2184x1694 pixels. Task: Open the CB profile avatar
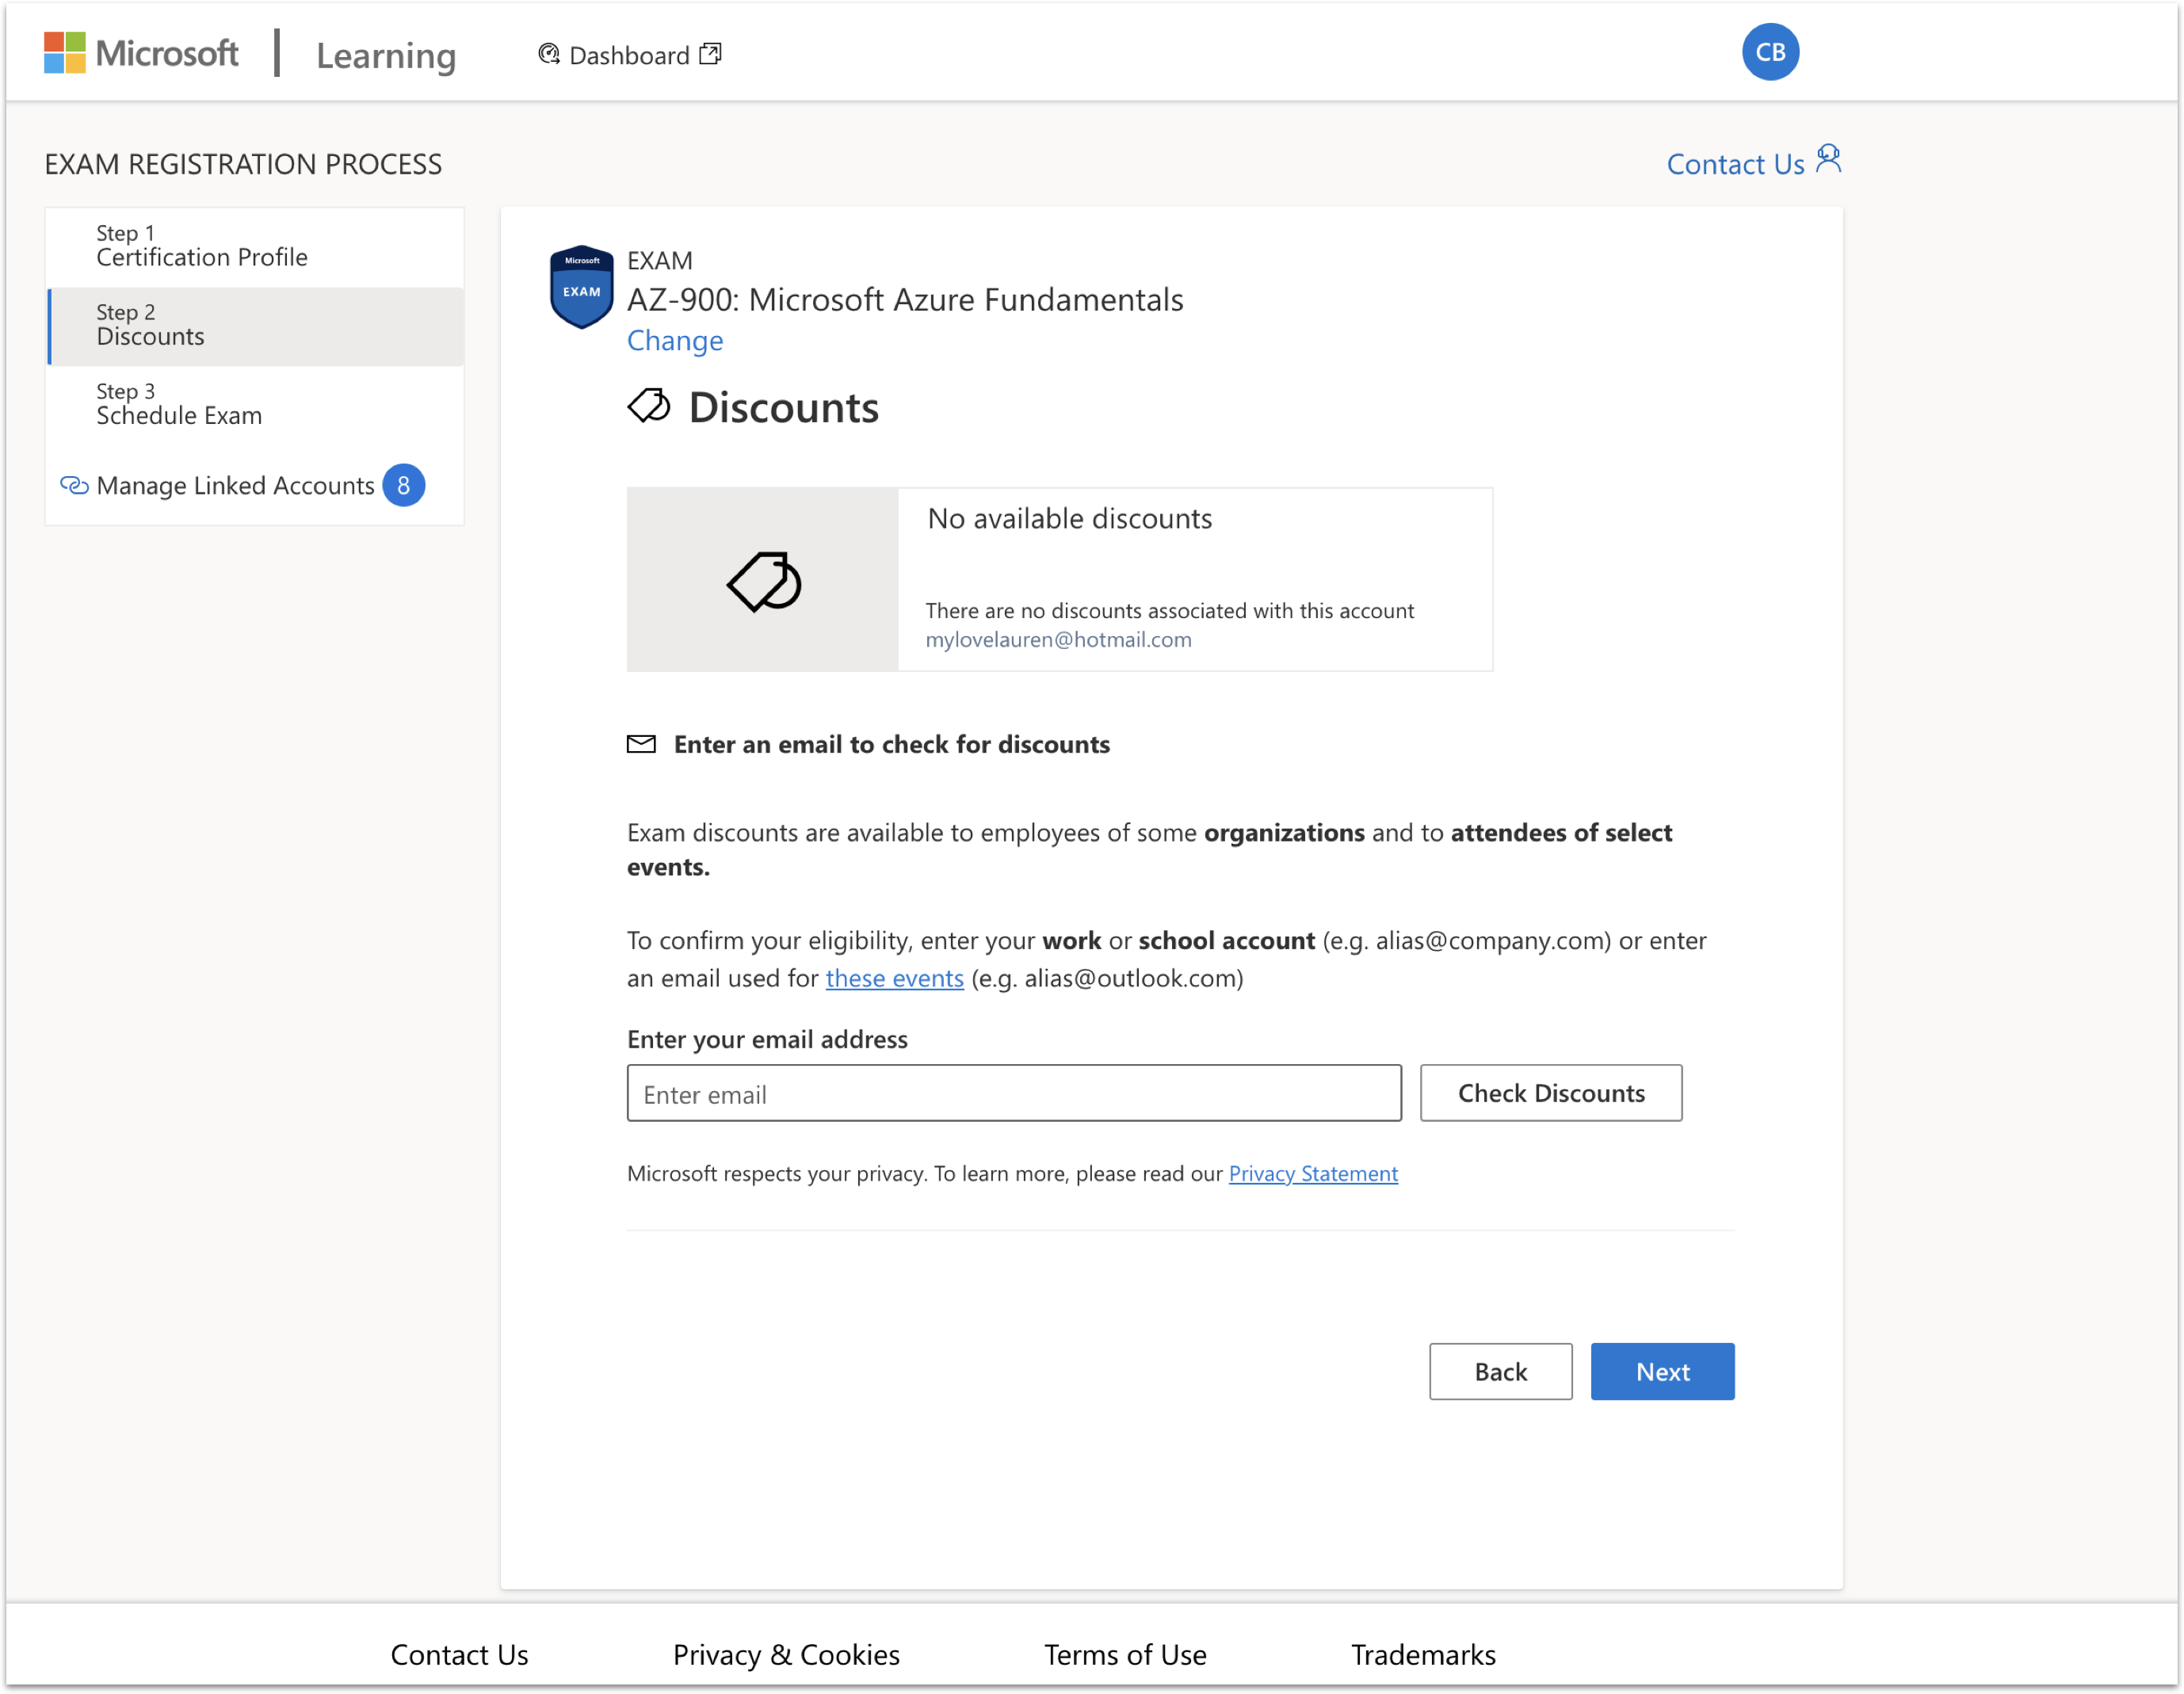1770,52
